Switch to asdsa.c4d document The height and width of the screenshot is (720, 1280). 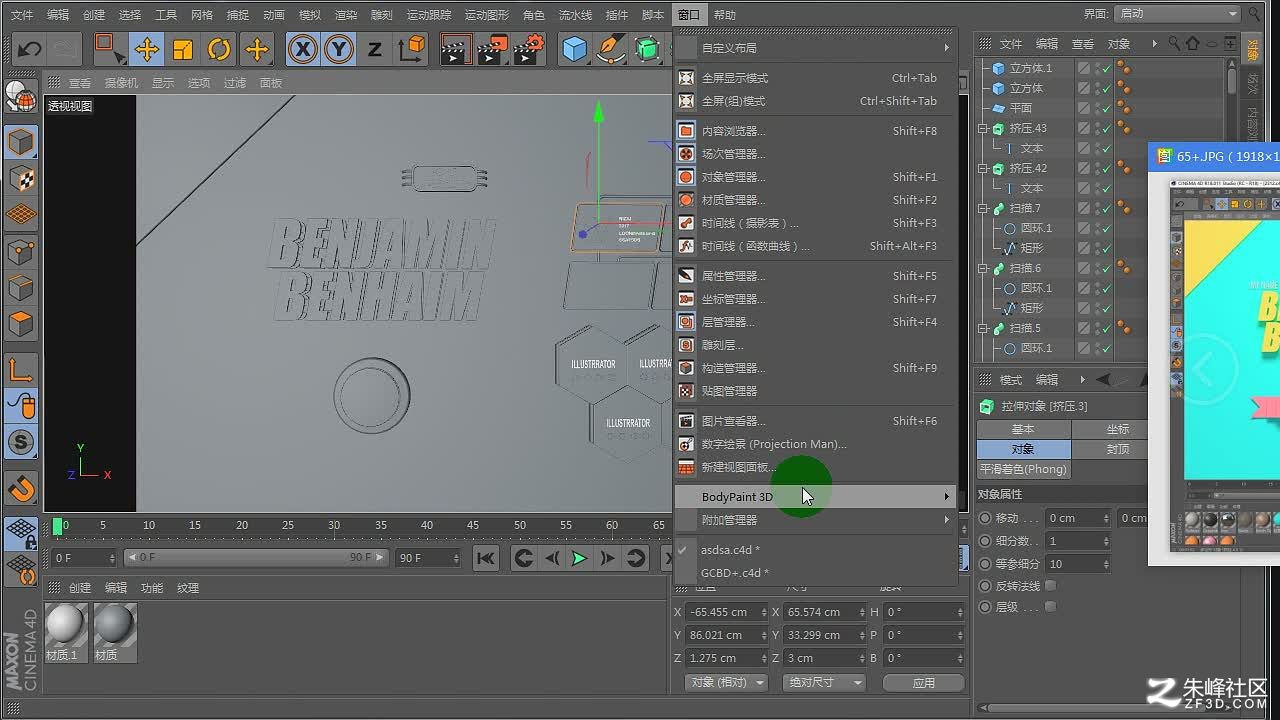[x=814, y=550]
